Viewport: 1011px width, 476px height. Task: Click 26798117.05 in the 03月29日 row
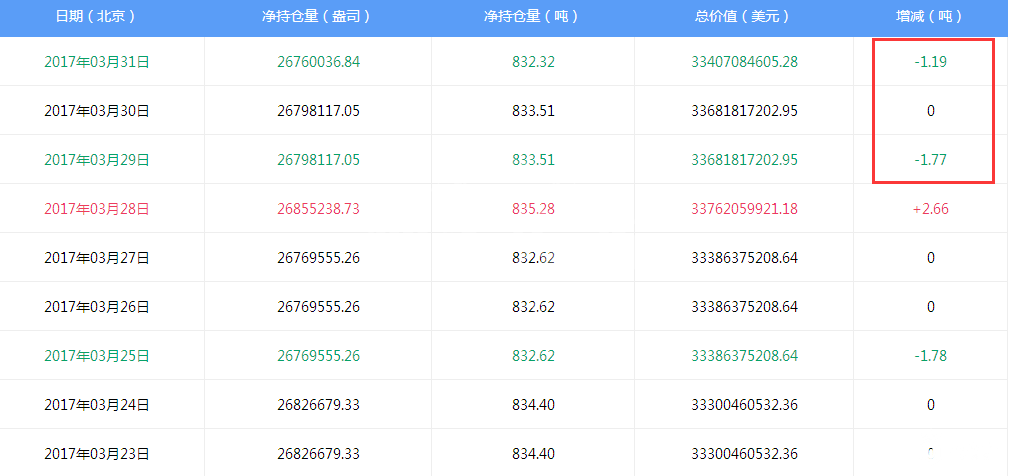[319, 160]
